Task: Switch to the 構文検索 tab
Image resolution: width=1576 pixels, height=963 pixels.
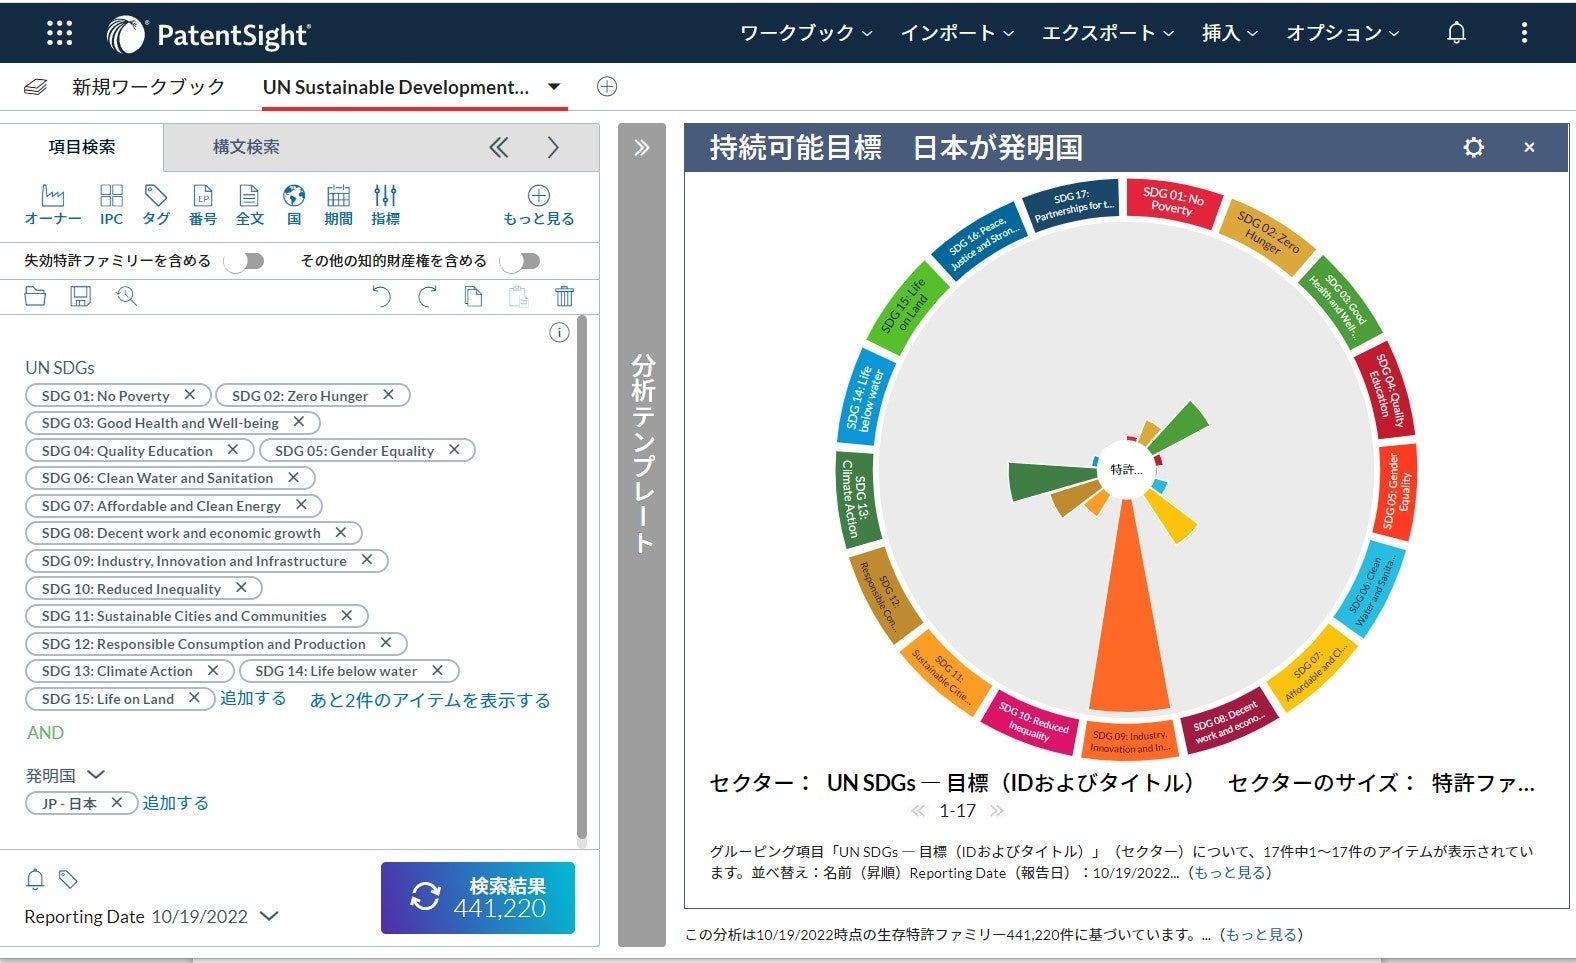Action: [x=246, y=147]
